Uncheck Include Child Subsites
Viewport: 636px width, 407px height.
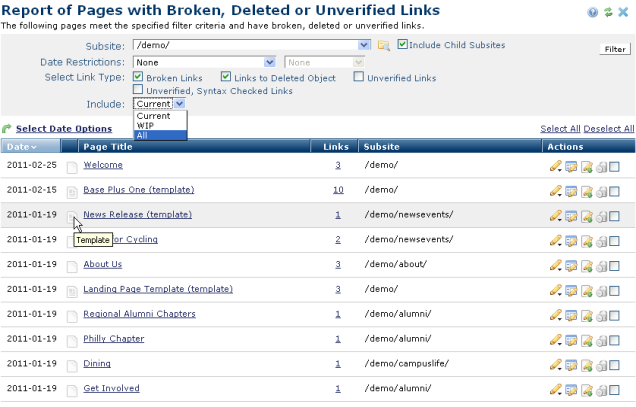(x=402, y=45)
